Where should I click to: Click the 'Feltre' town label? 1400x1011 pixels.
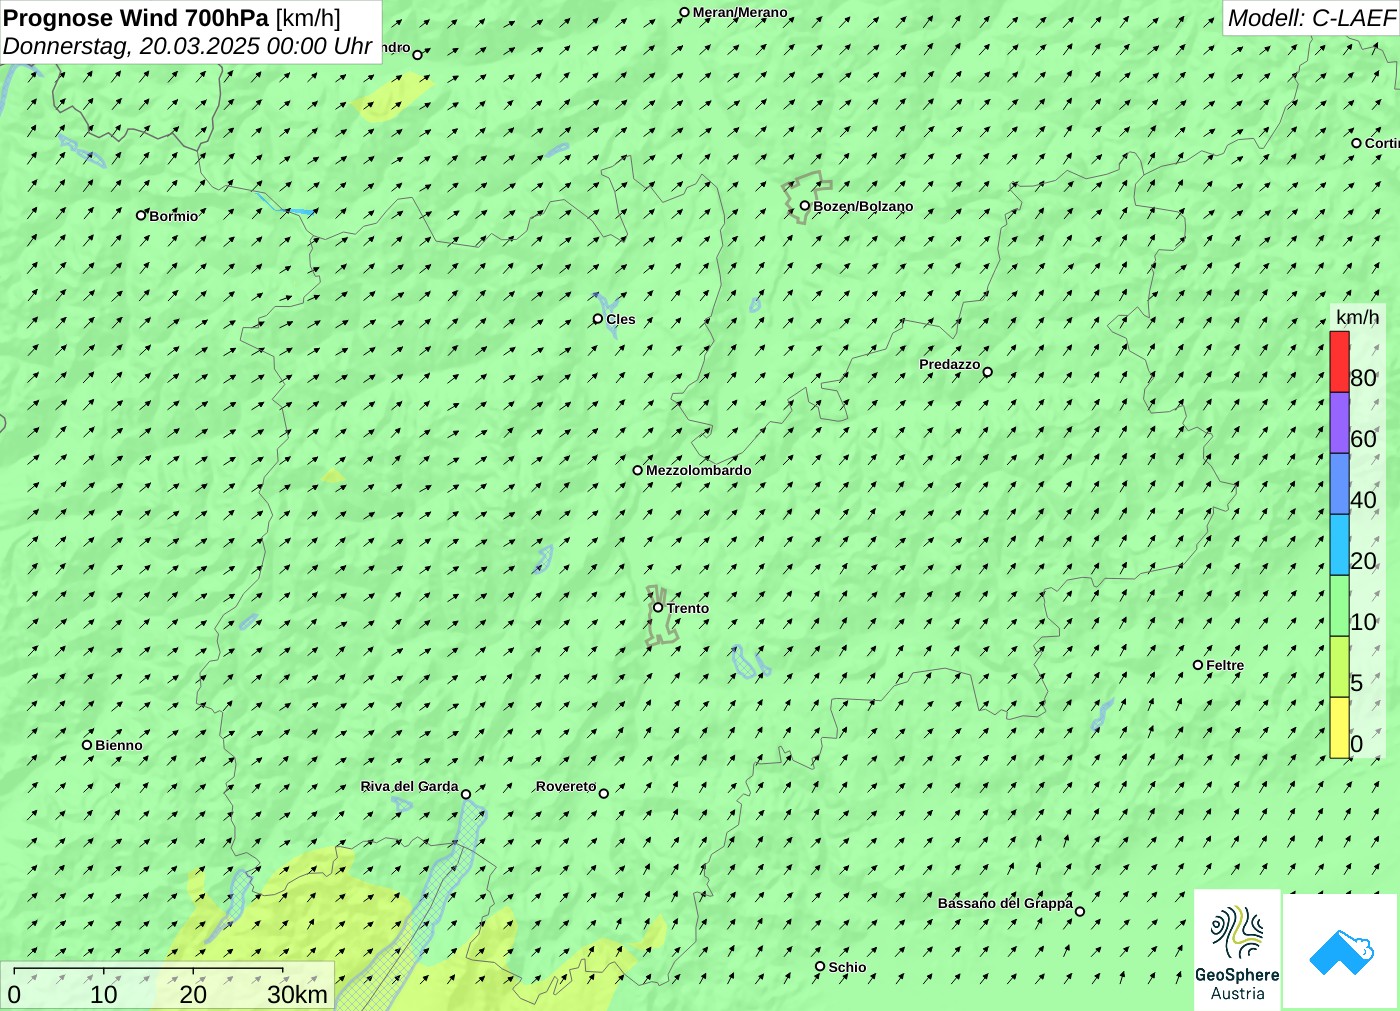click(1225, 665)
